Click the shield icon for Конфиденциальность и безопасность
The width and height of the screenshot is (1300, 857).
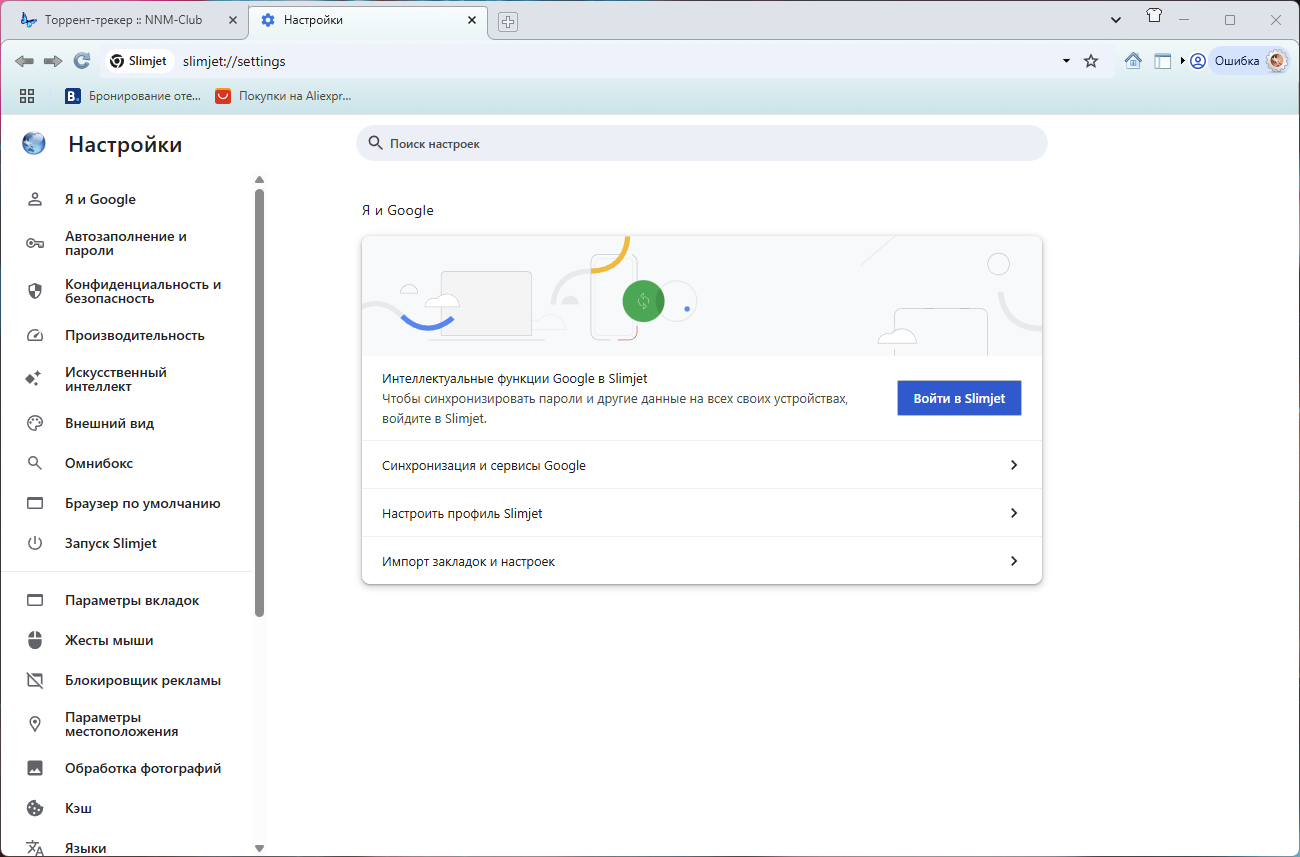coord(35,291)
